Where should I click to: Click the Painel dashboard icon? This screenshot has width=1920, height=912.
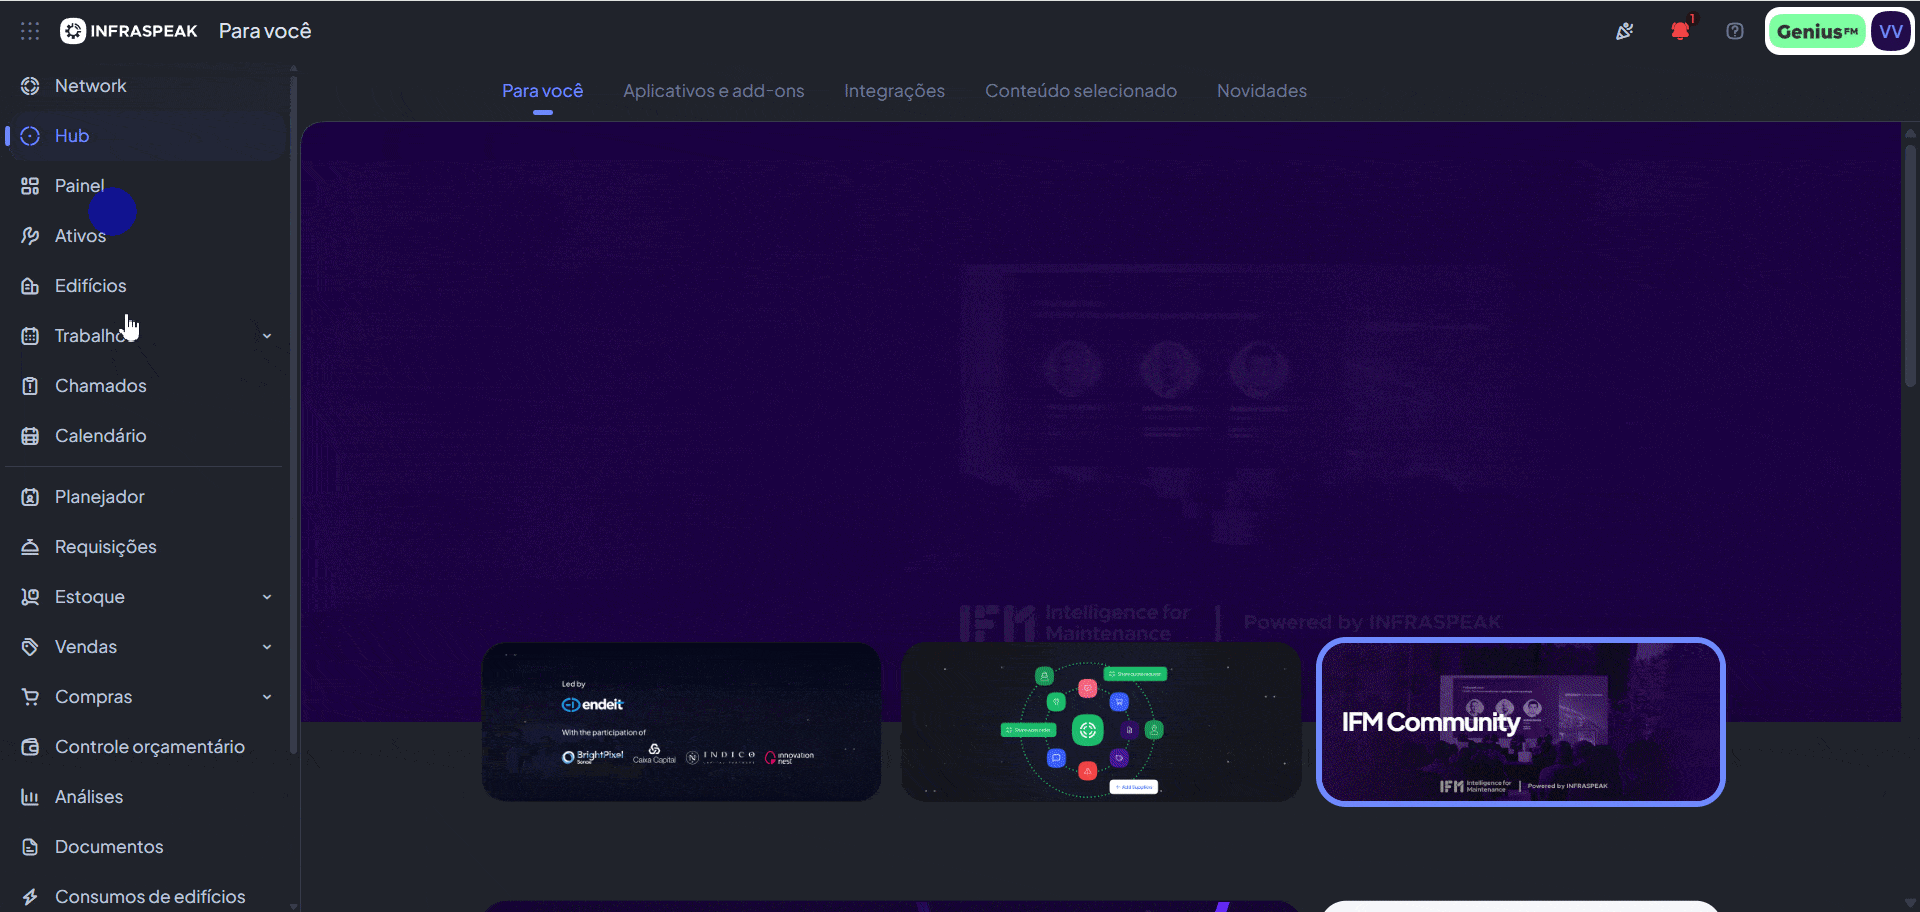[30, 186]
